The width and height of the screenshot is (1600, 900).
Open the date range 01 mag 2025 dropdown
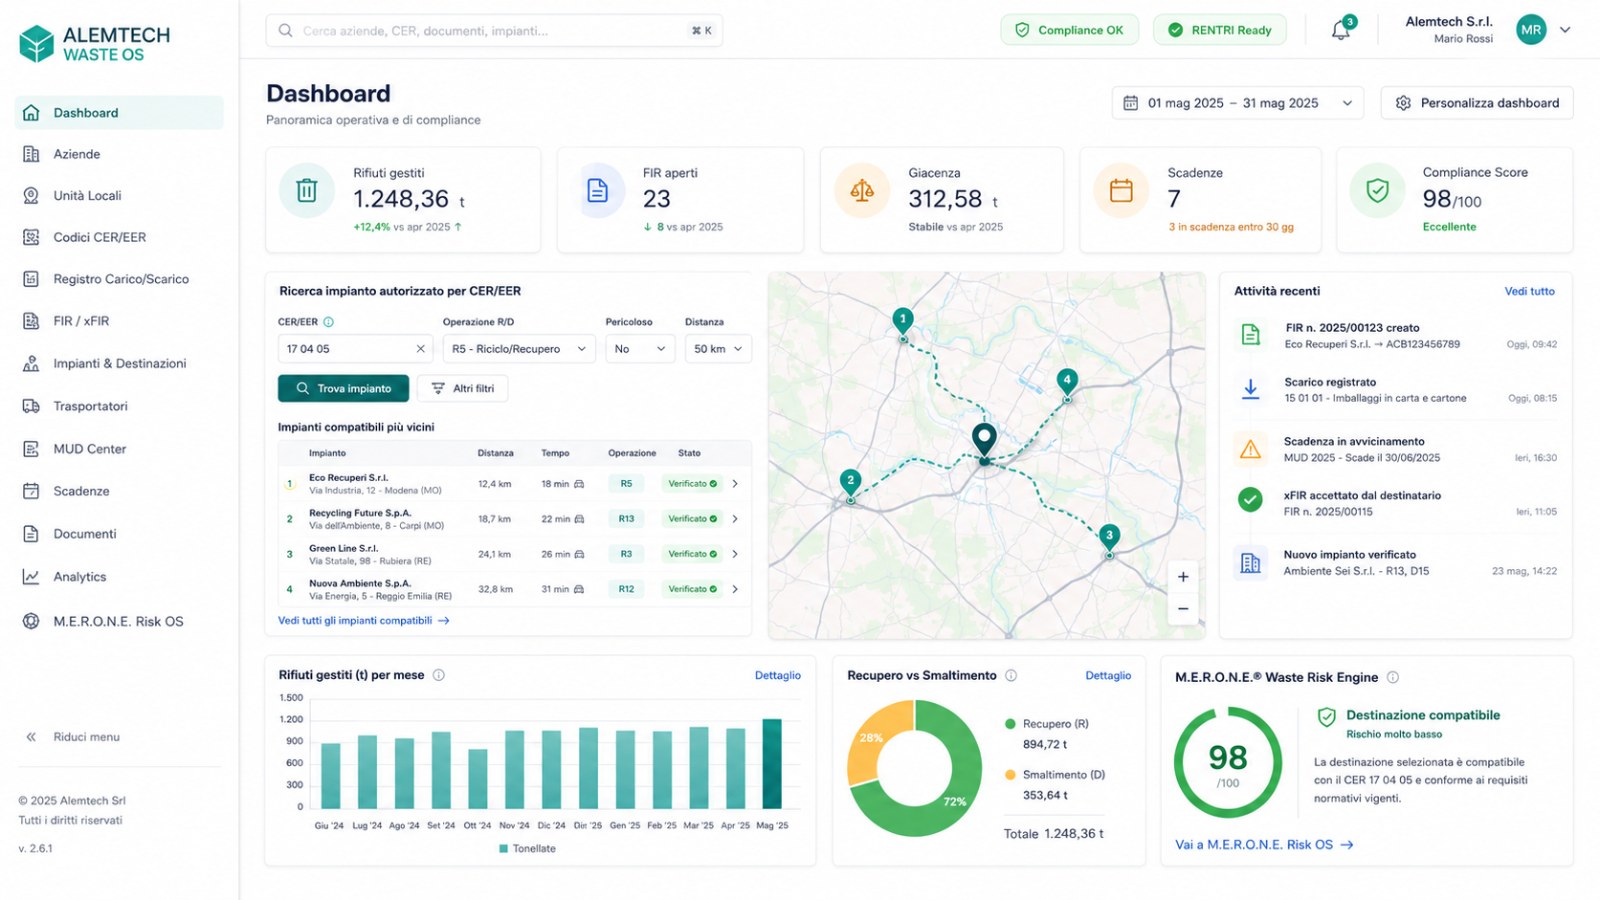pyautogui.click(x=1238, y=103)
